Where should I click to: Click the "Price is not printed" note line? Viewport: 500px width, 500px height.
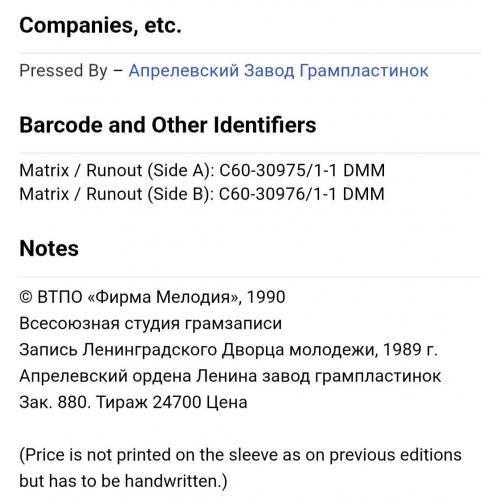241,455
